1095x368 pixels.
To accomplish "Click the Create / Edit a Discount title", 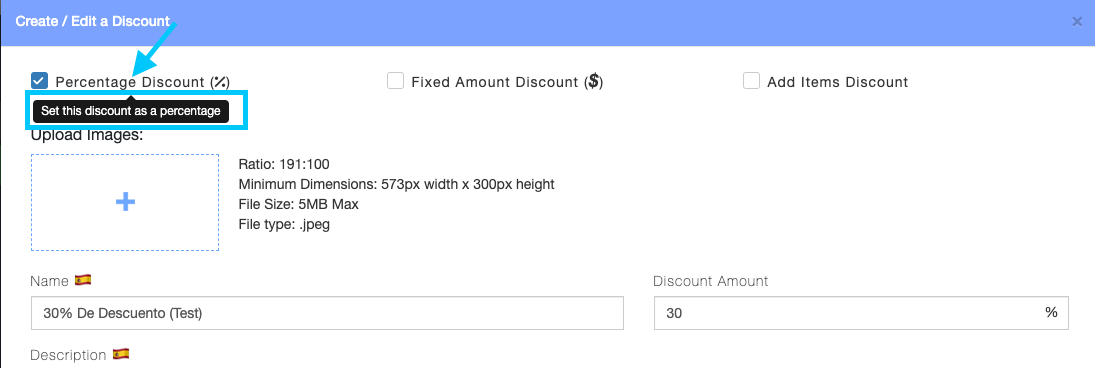I will click(x=92, y=22).
